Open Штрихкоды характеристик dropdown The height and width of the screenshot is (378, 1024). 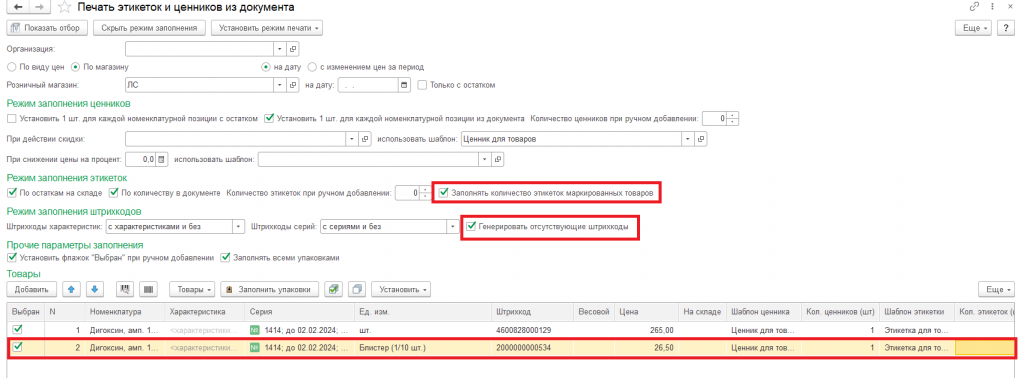238,227
